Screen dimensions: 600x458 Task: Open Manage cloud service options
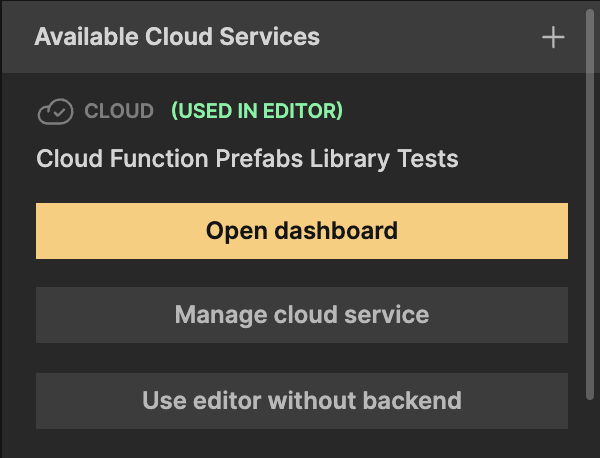click(x=301, y=315)
